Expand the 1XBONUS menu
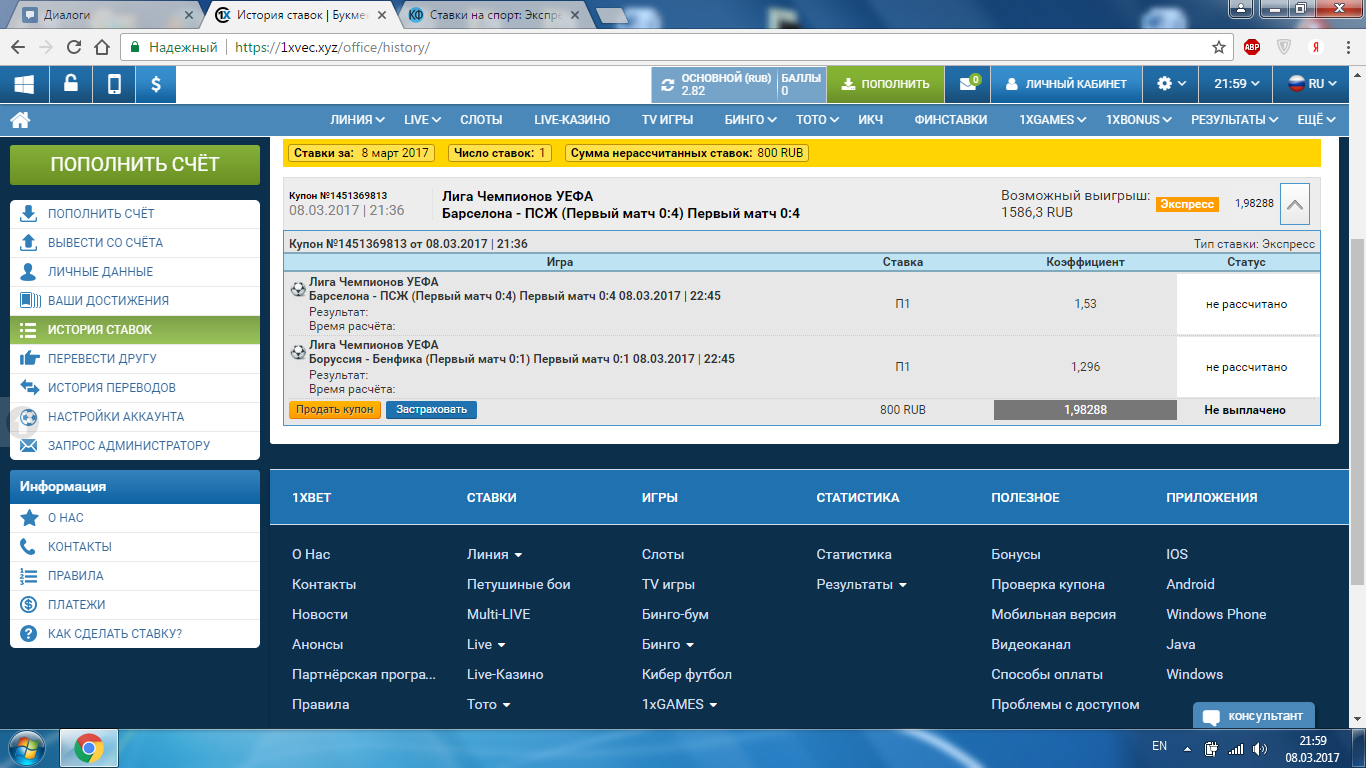The height and width of the screenshot is (768, 1366). [x=1140, y=119]
